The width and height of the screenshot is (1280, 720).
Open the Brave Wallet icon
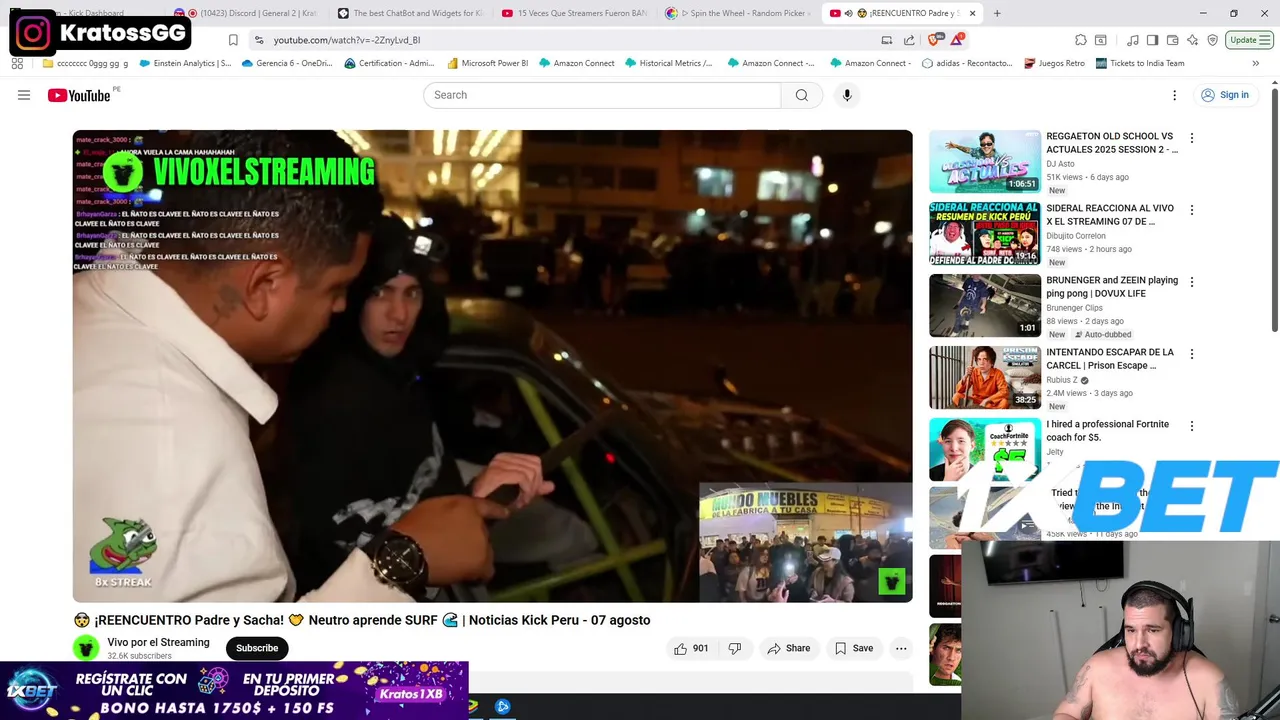coord(1172,40)
